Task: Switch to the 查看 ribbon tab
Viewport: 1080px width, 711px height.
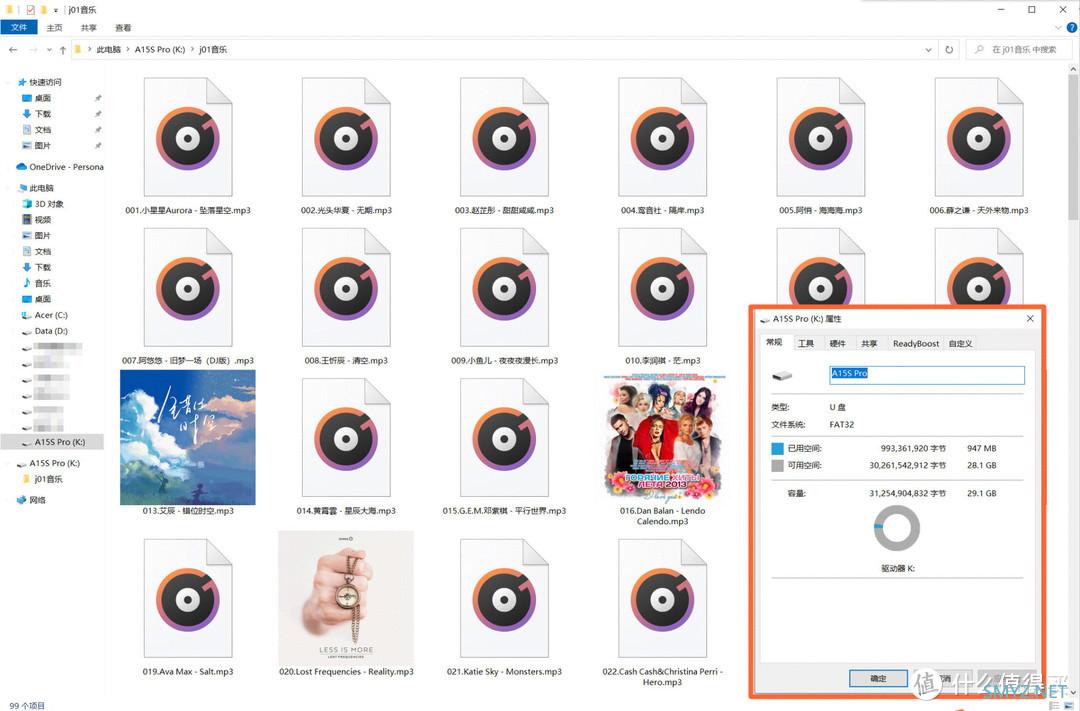Action: point(123,28)
